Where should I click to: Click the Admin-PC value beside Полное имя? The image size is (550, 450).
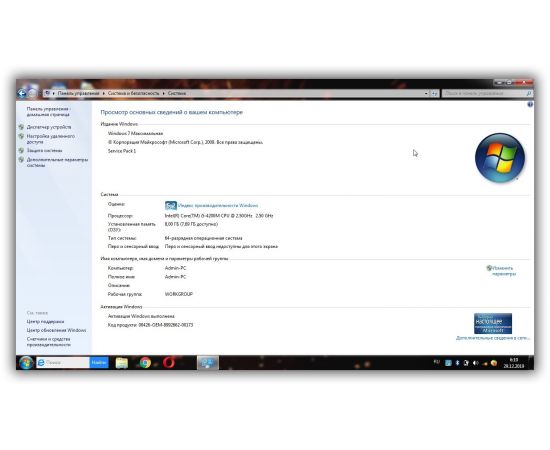(175, 277)
